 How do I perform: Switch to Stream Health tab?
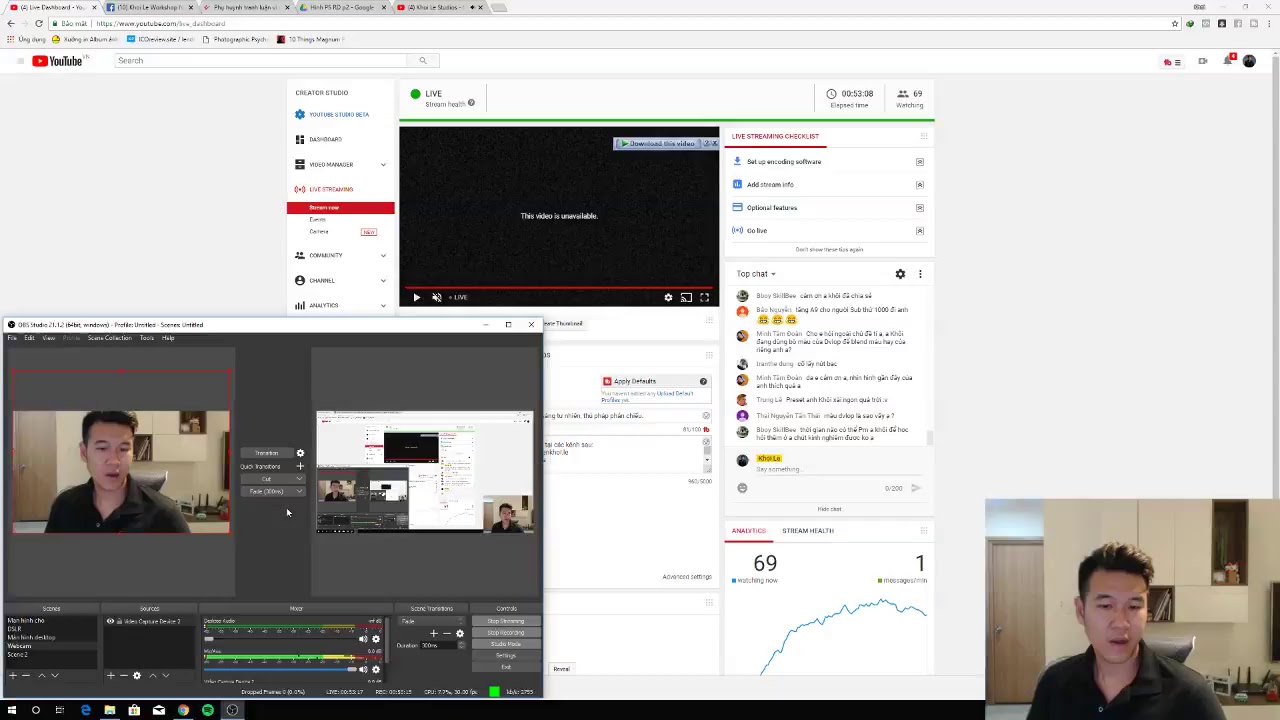point(807,531)
